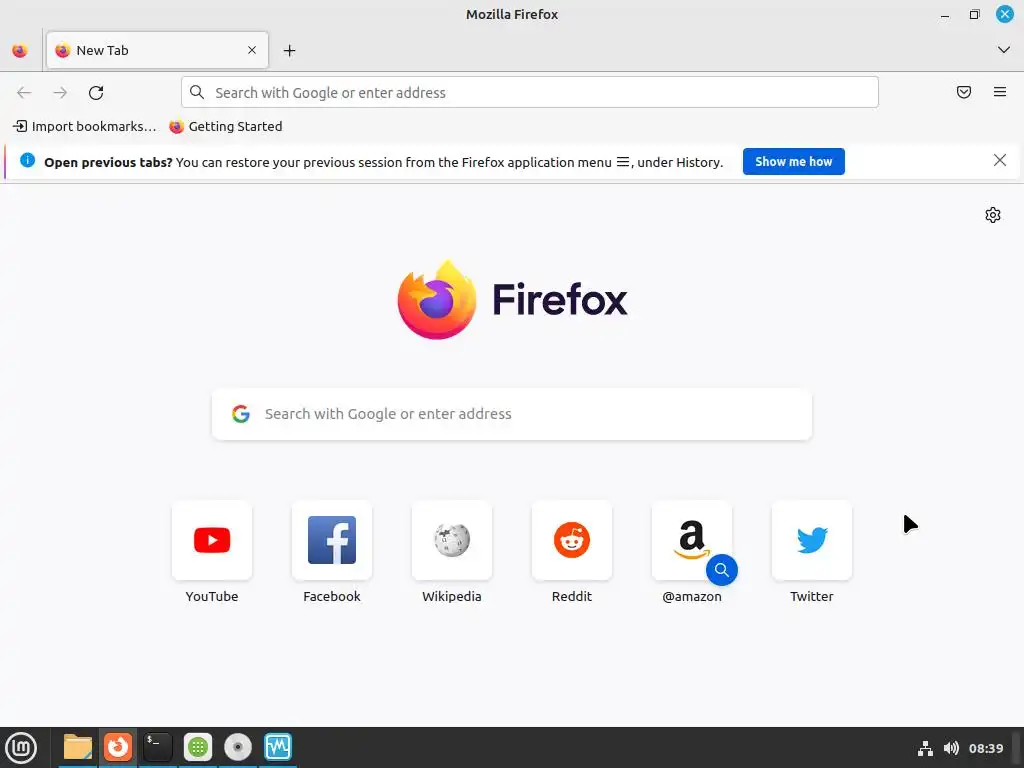Click the disc icon in the taskbar

pos(238,747)
